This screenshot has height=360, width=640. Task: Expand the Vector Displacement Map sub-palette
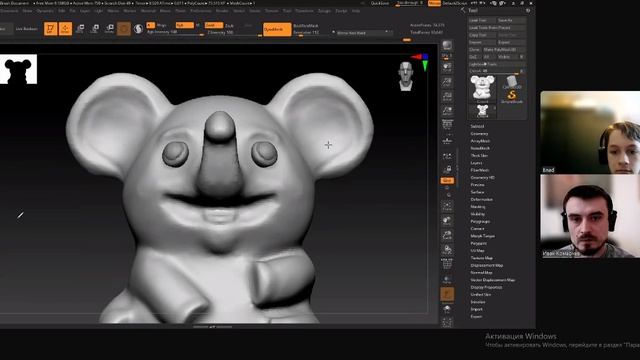pos(493,280)
